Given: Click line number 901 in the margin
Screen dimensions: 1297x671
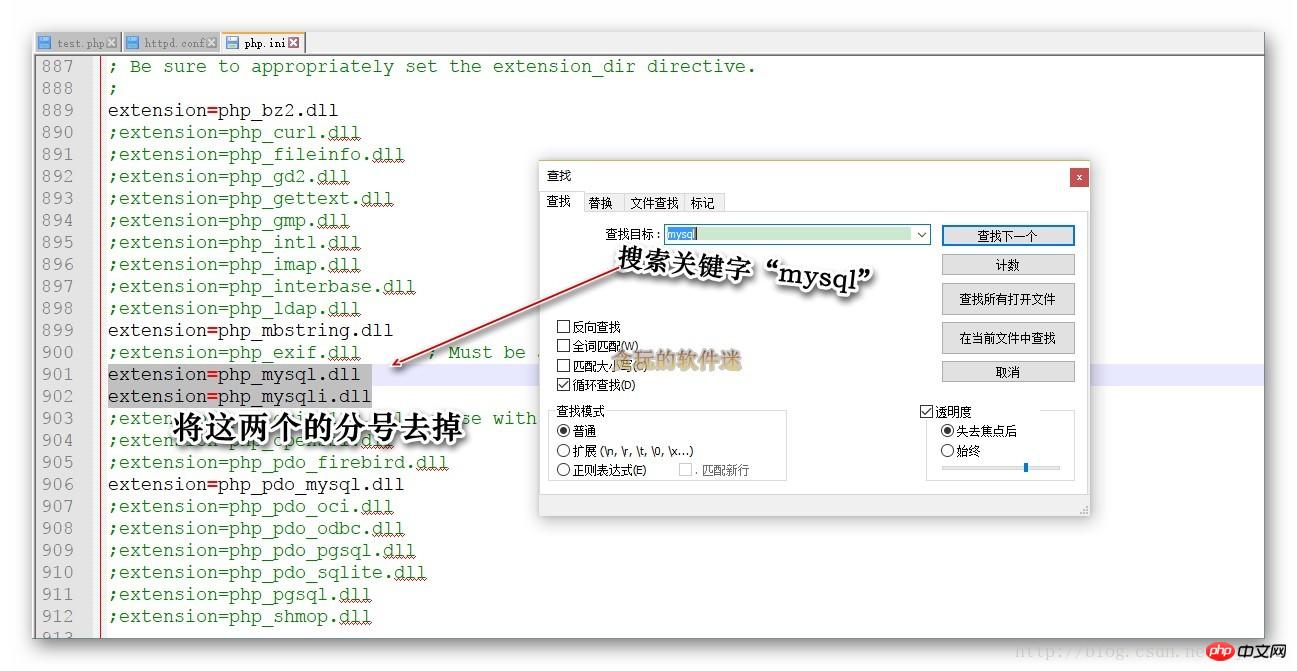Looking at the screenshot, I should [58, 374].
